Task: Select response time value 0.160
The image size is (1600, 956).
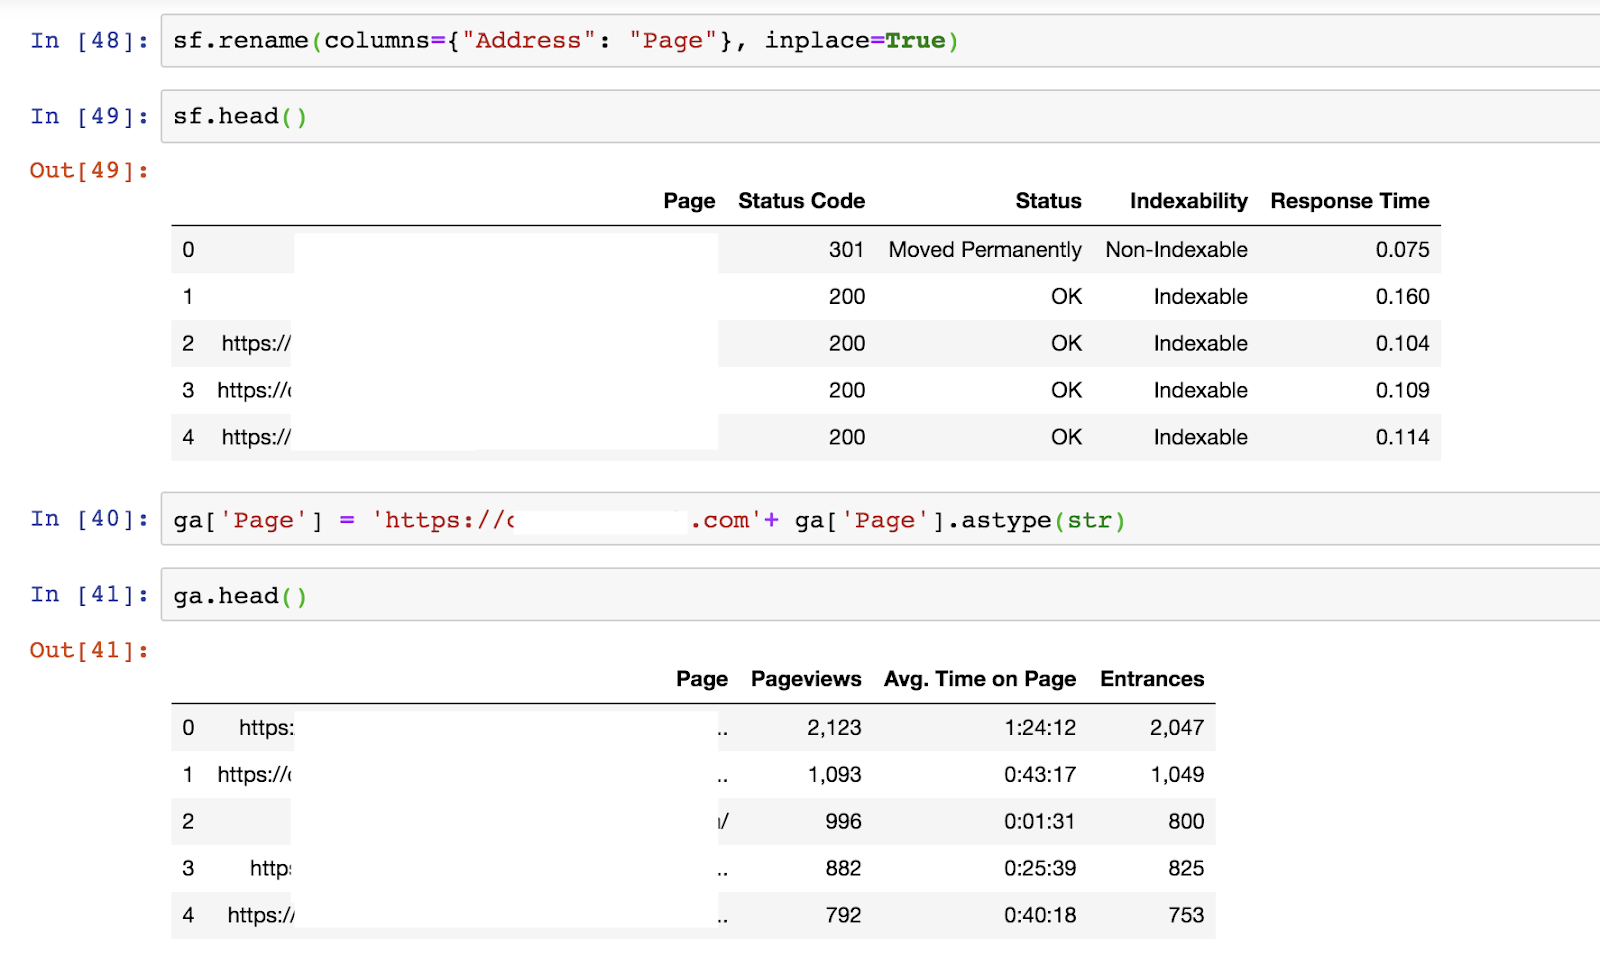Action: pos(1402,297)
